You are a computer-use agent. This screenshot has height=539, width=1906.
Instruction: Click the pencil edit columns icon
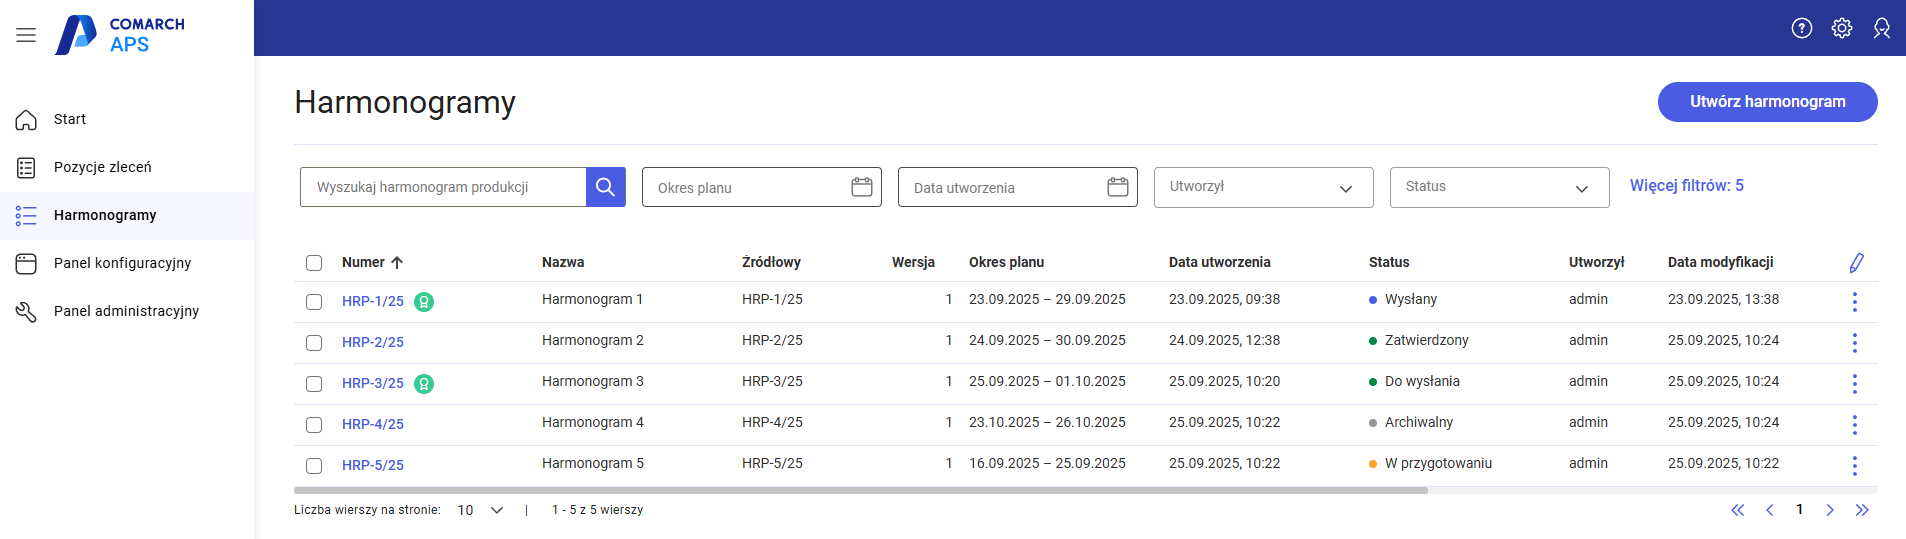tap(1856, 262)
